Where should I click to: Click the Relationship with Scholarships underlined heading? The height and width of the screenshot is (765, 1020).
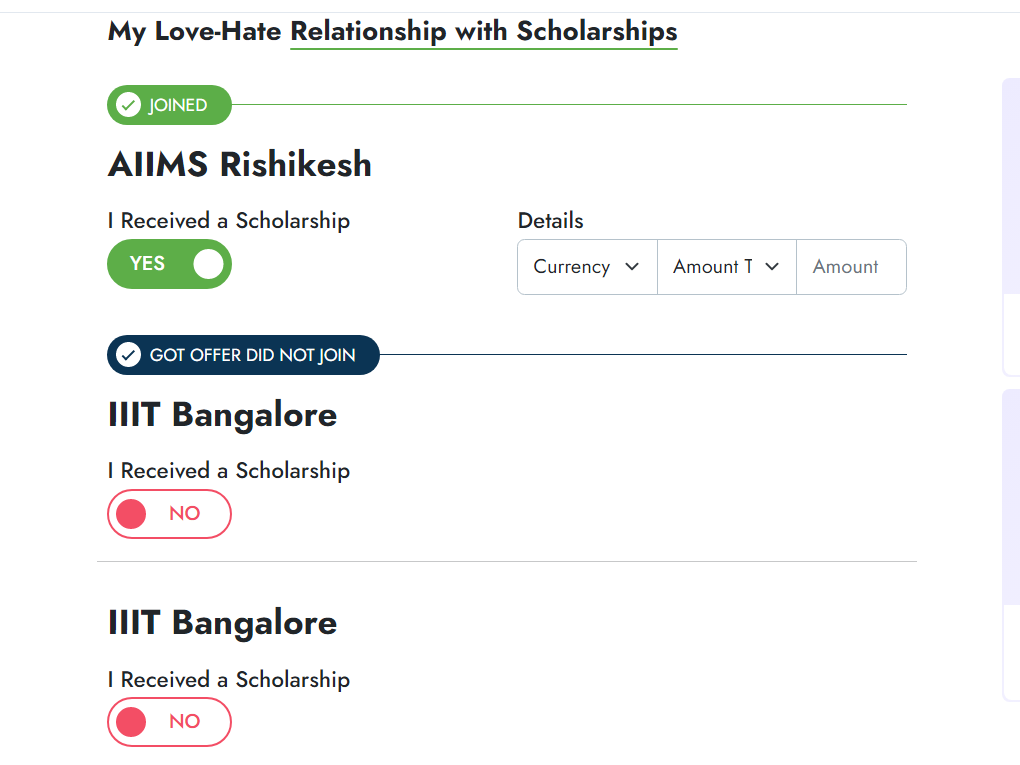pos(483,32)
